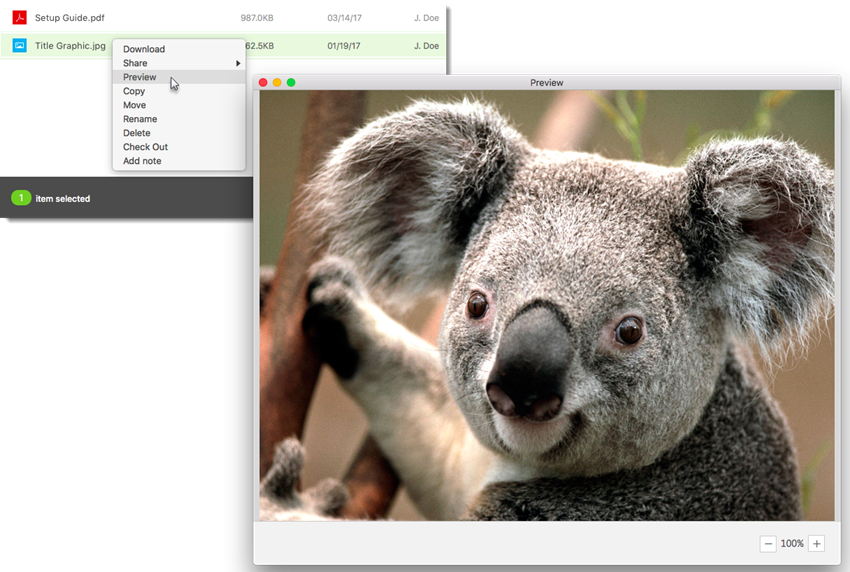Click the 100% zoom level indicator

(x=792, y=544)
